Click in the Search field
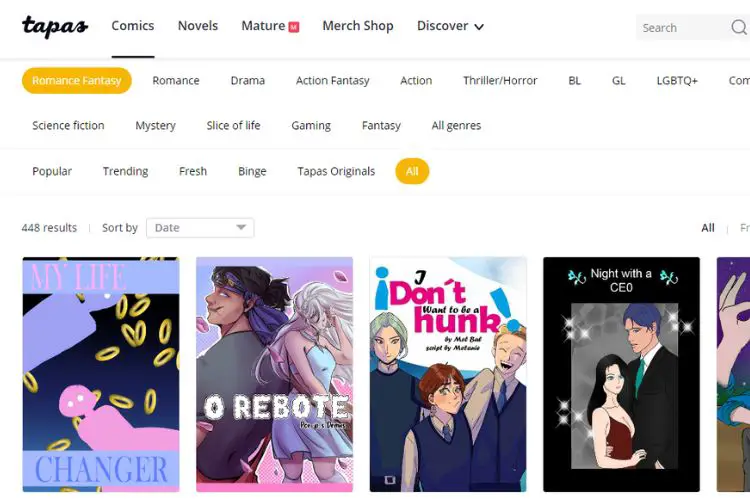750x499 pixels. [x=684, y=27]
